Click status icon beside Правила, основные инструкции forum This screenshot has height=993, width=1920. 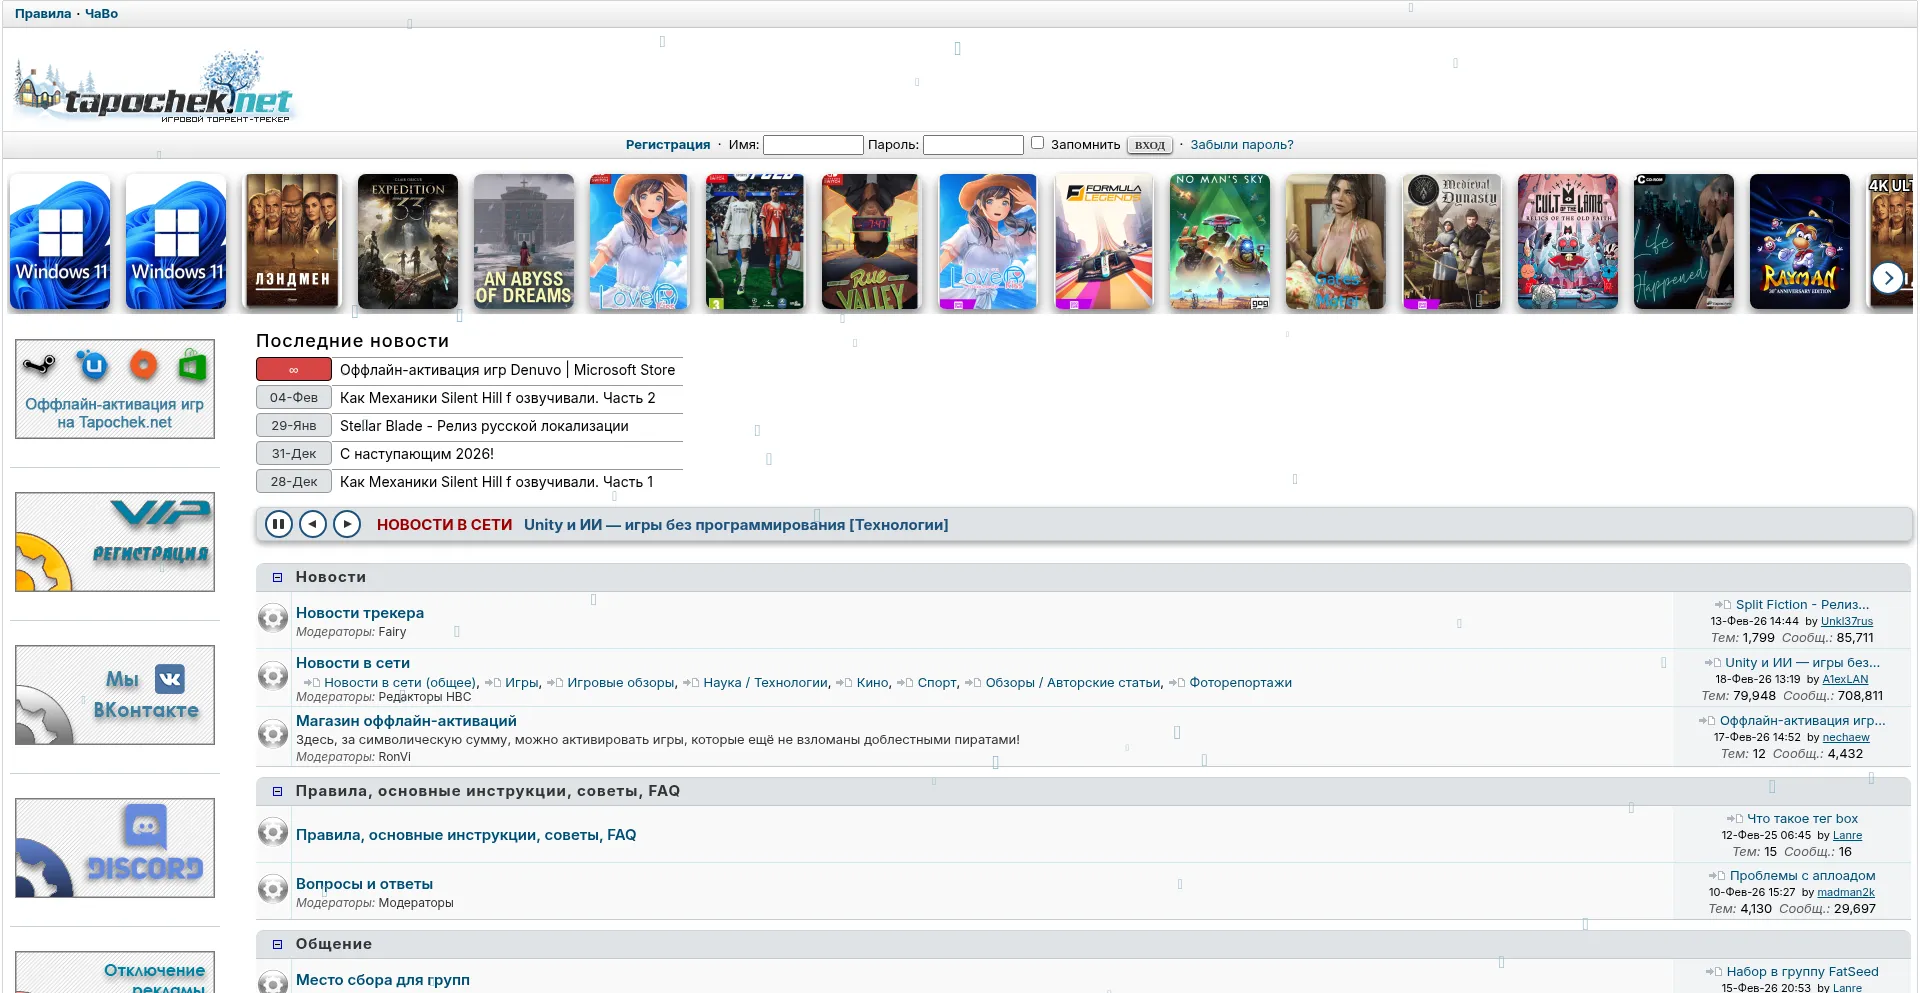(x=273, y=832)
